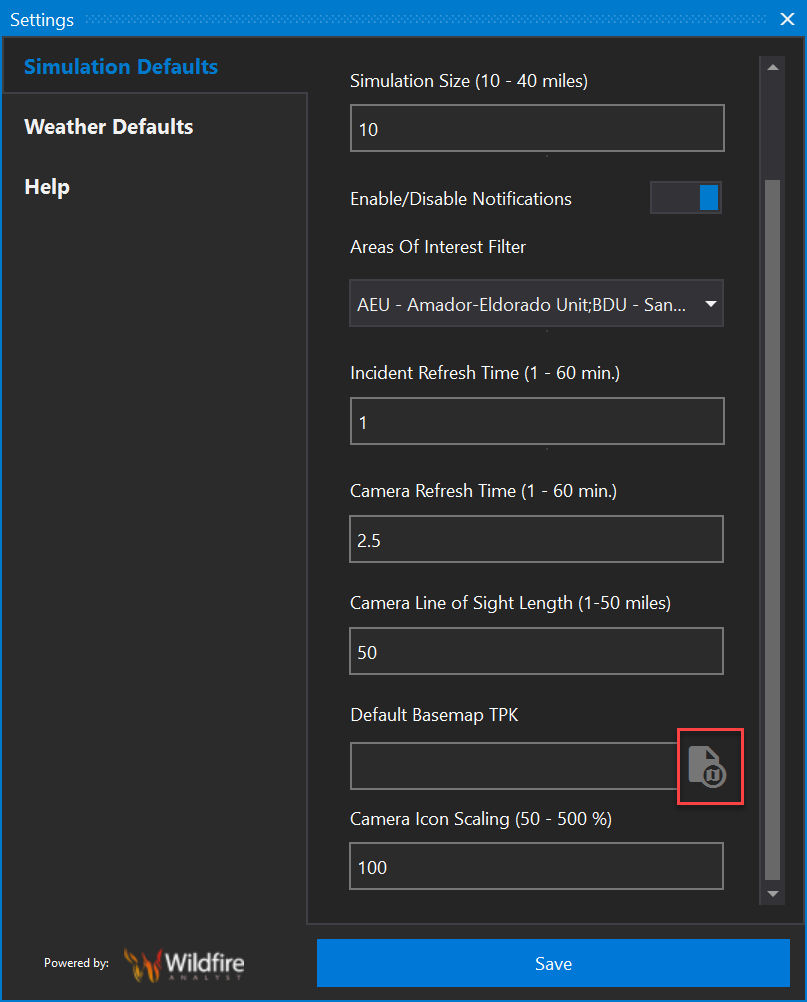Viewport: 807px width, 1002px height.
Task: Focus the Default Basemap TPK text box
Action: click(x=514, y=766)
